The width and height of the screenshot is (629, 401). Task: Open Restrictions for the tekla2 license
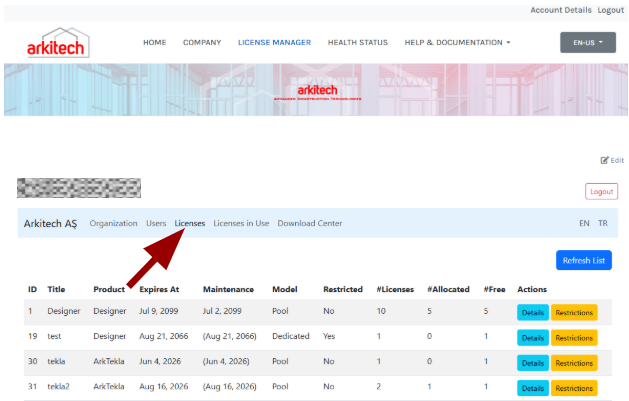[574, 388]
